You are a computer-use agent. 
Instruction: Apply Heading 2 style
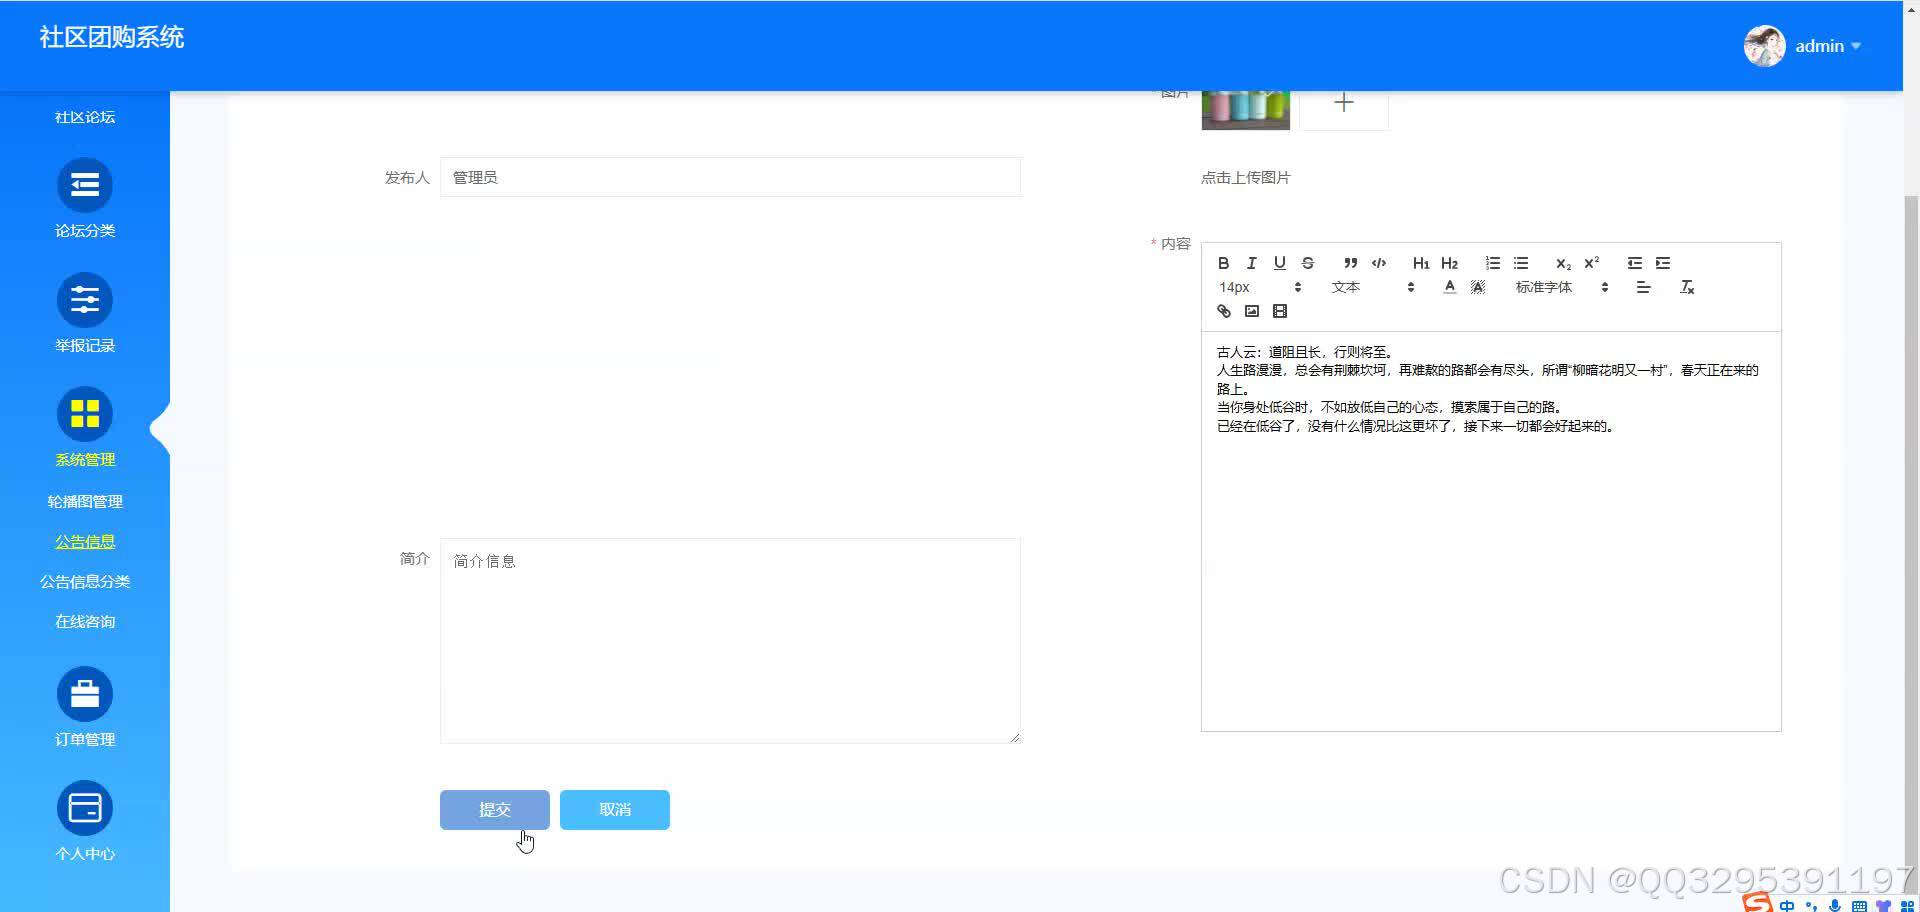[1449, 263]
